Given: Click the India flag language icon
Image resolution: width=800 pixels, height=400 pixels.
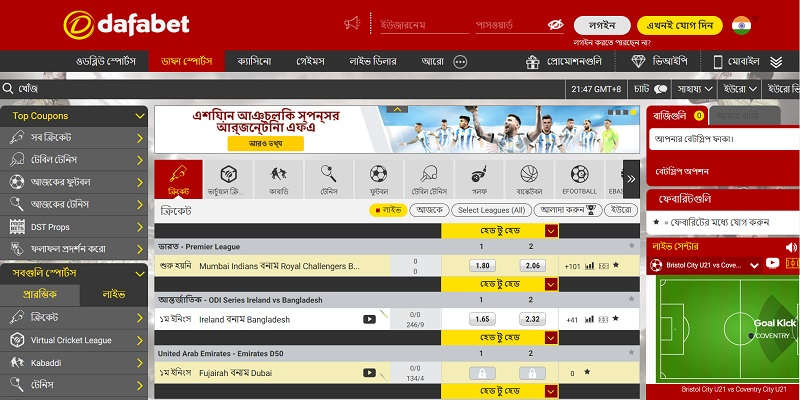Looking at the screenshot, I should point(741,25).
